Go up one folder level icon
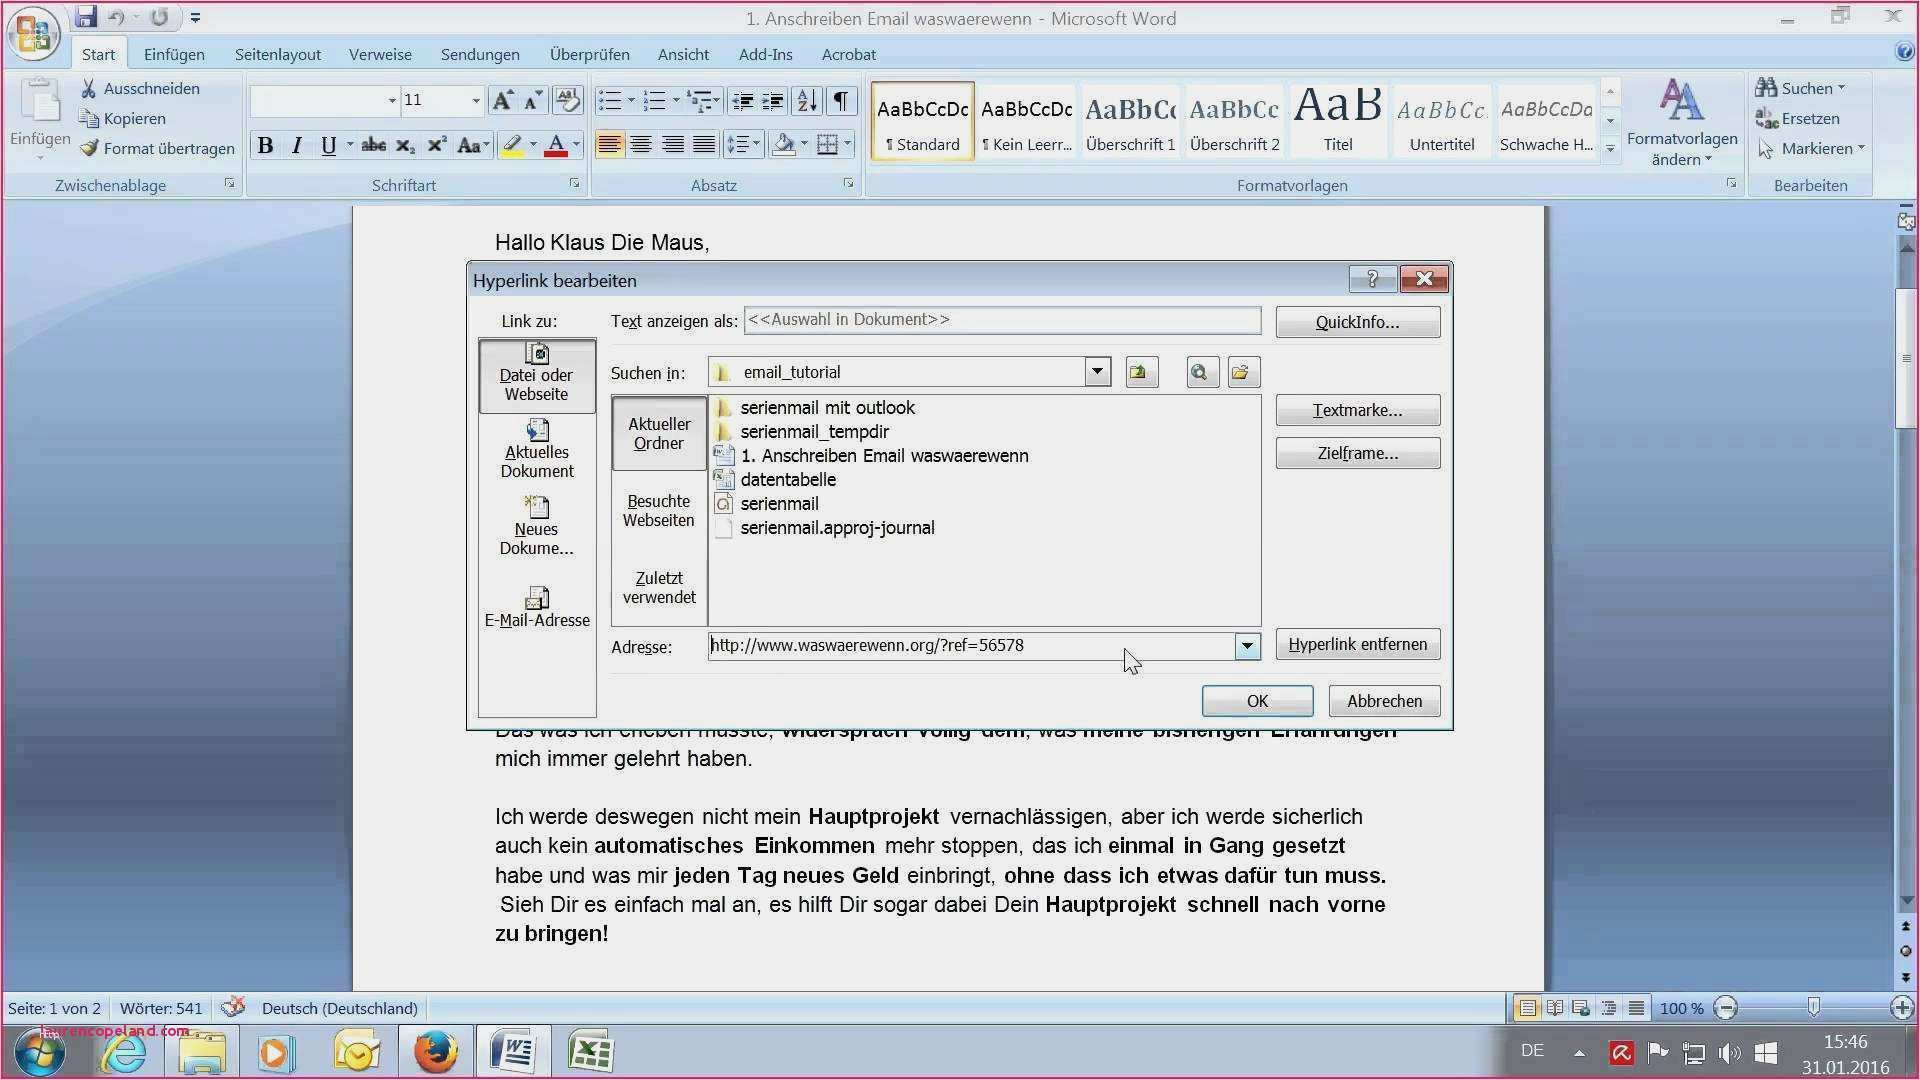 [1140, 372]
